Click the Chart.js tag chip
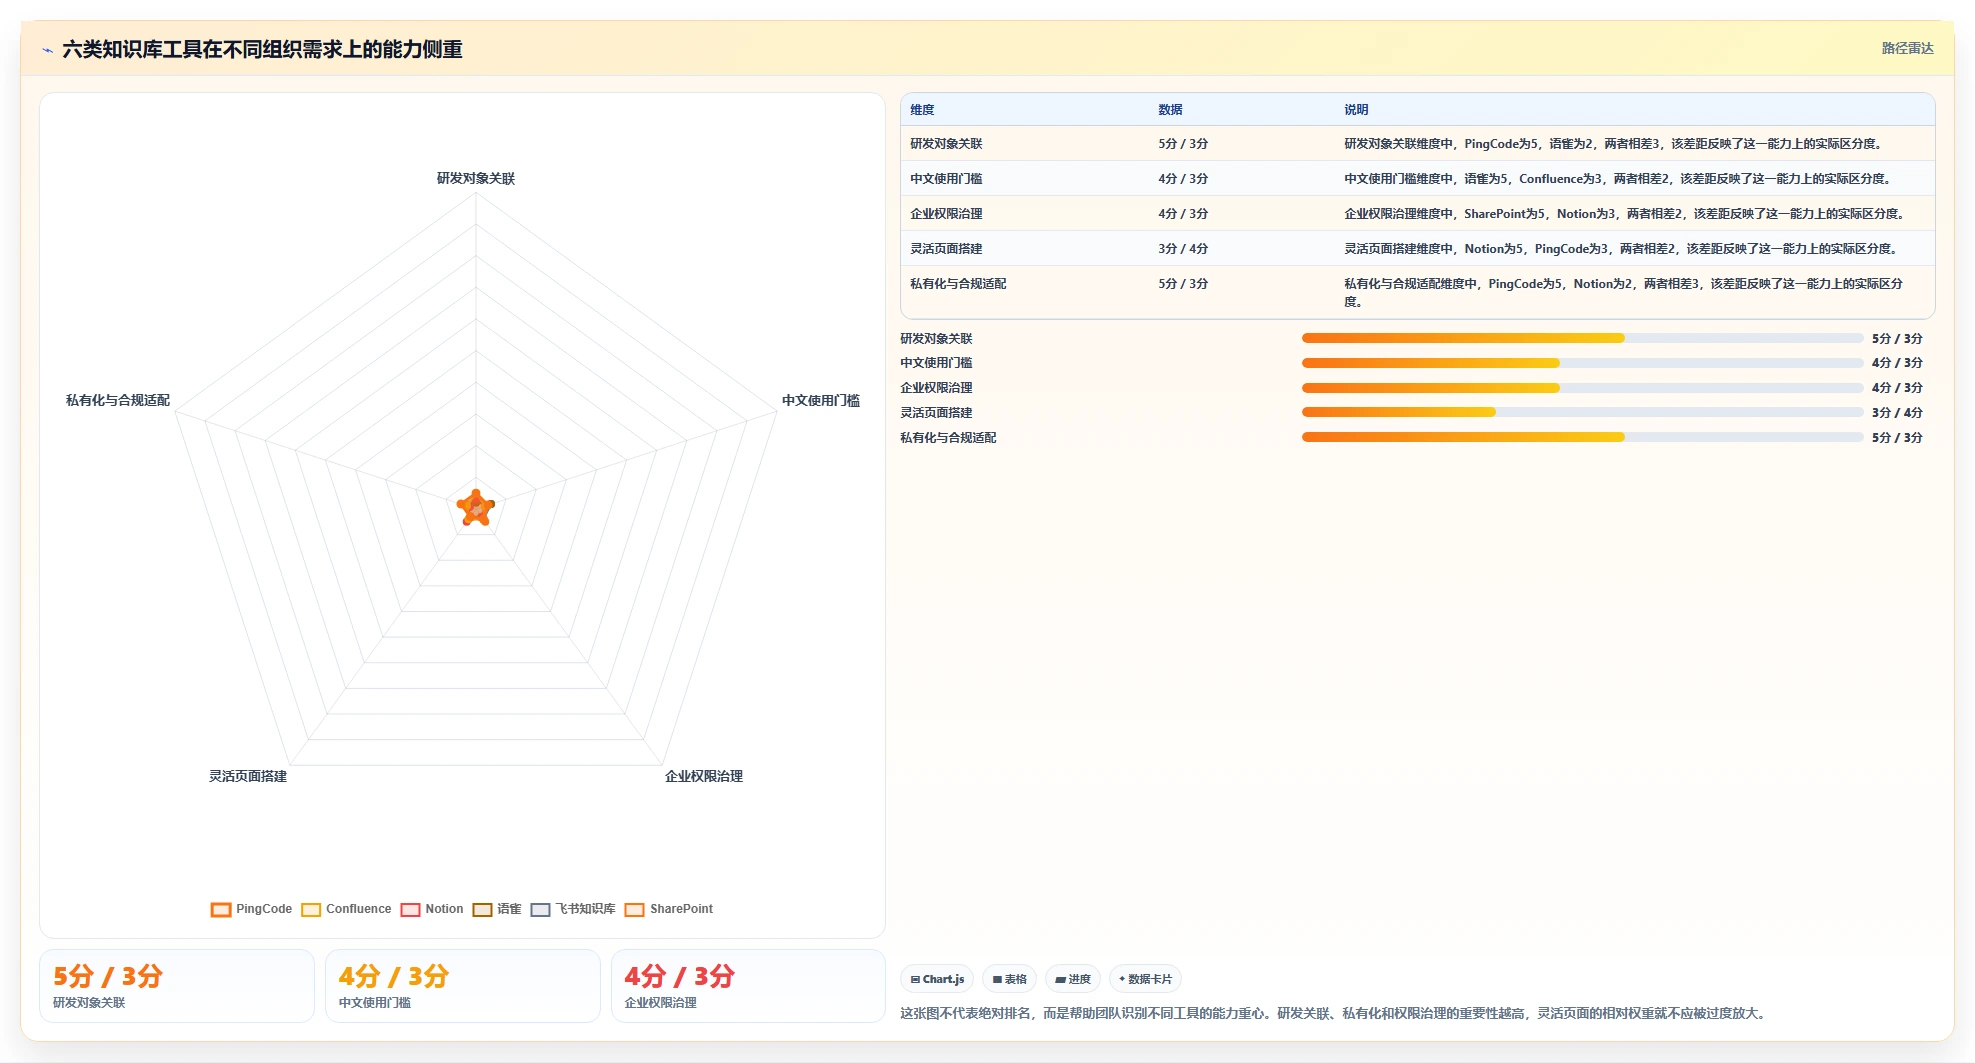The width and height of the screenshot is (1975, 1063). 938,979
